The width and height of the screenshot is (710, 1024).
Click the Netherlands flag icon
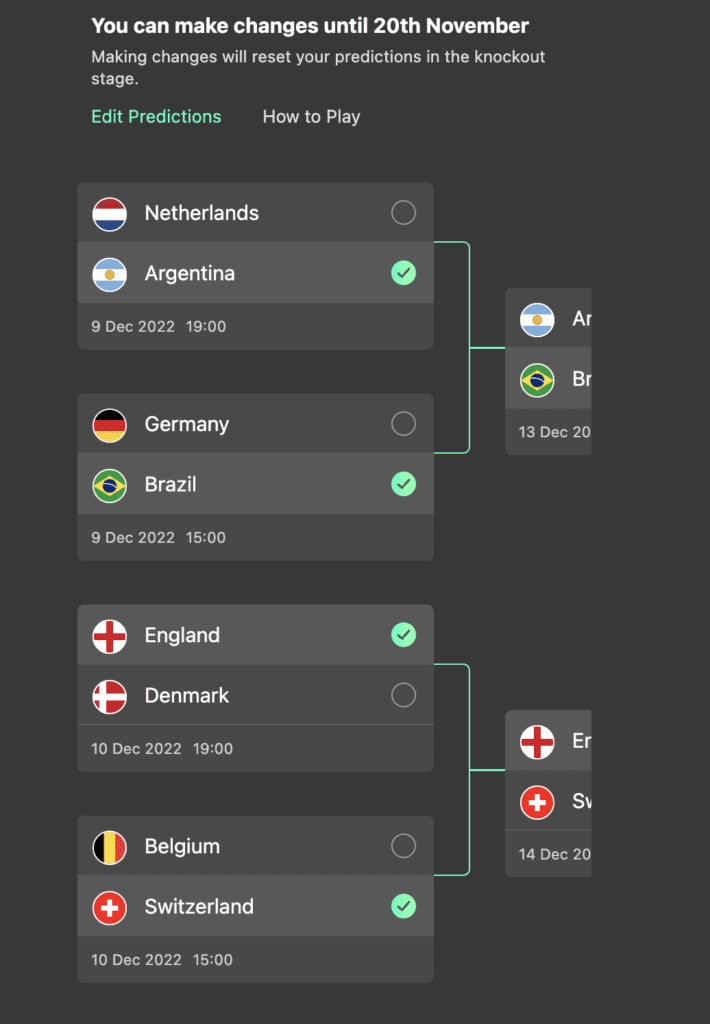click(110, 214)
